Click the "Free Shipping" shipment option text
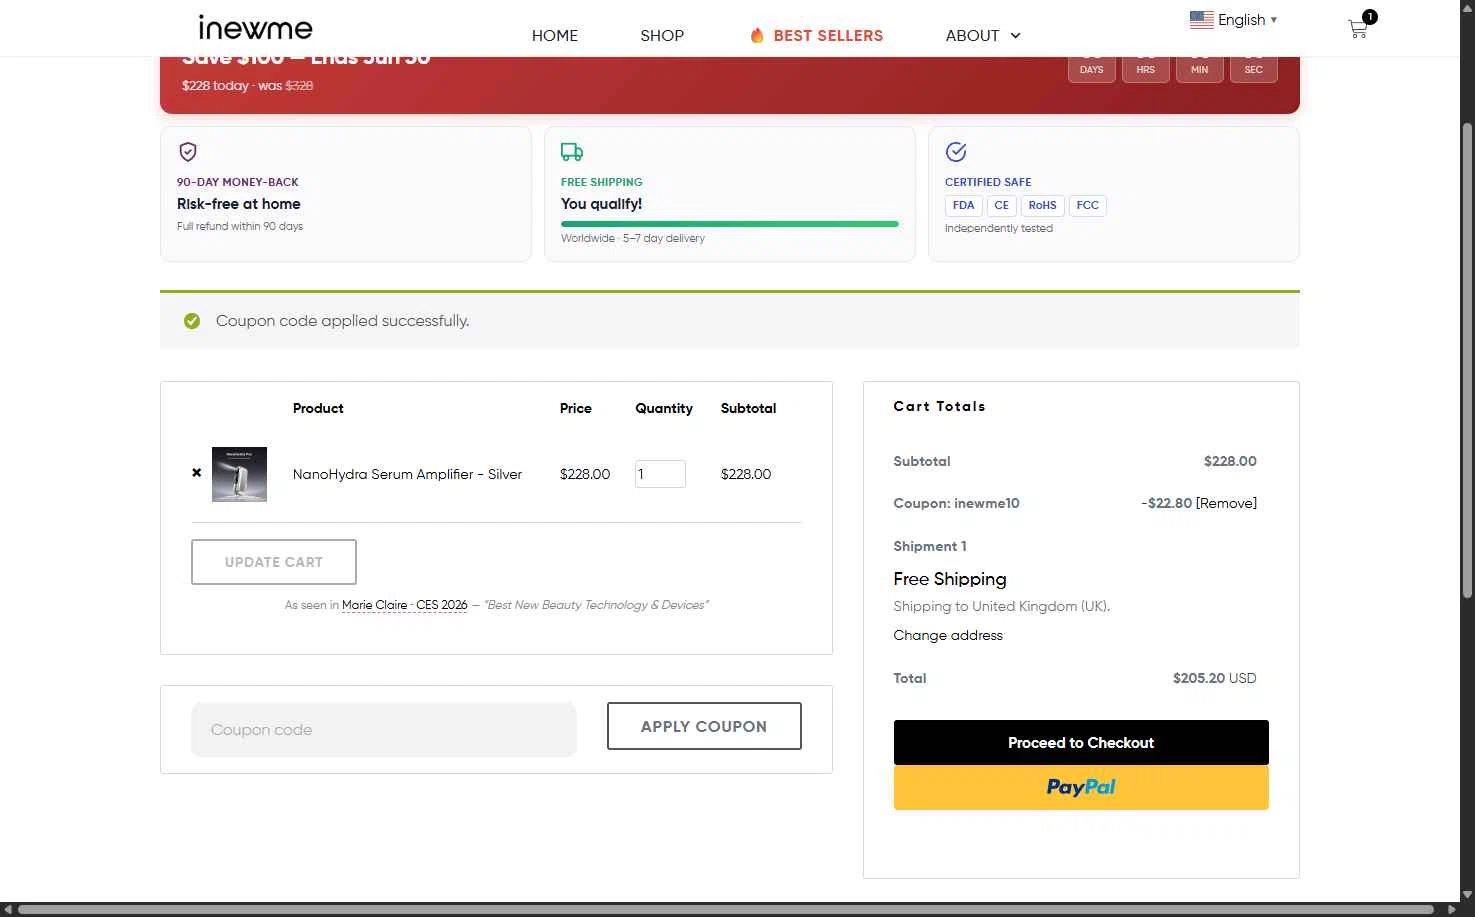This screenshot has height=917, width=1475. pos(950,579)
